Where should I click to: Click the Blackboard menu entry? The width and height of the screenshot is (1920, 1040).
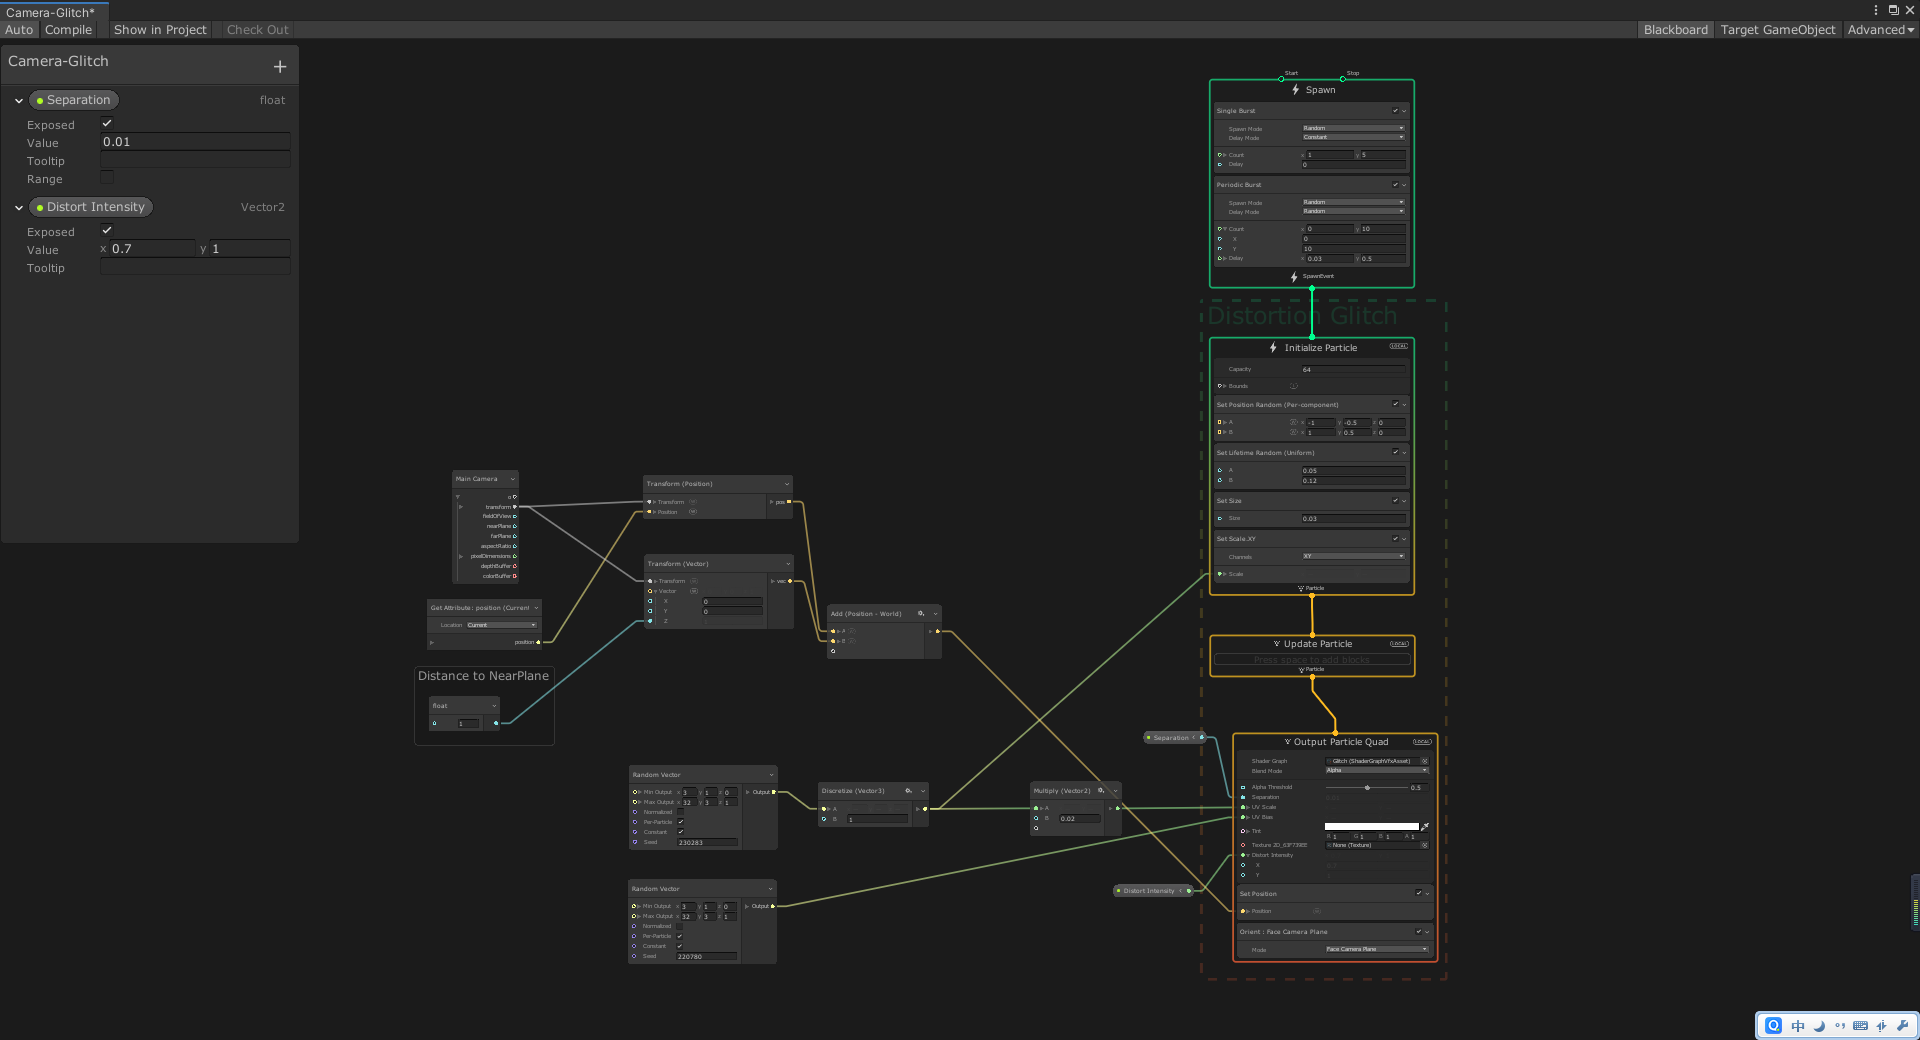point(1675,29)
